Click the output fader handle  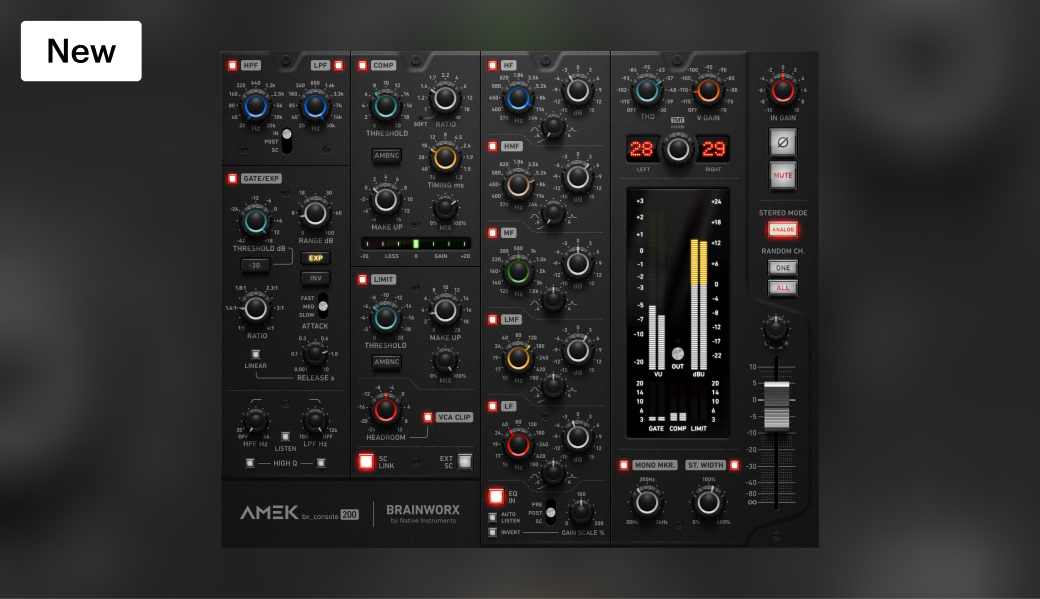(777, 405)
